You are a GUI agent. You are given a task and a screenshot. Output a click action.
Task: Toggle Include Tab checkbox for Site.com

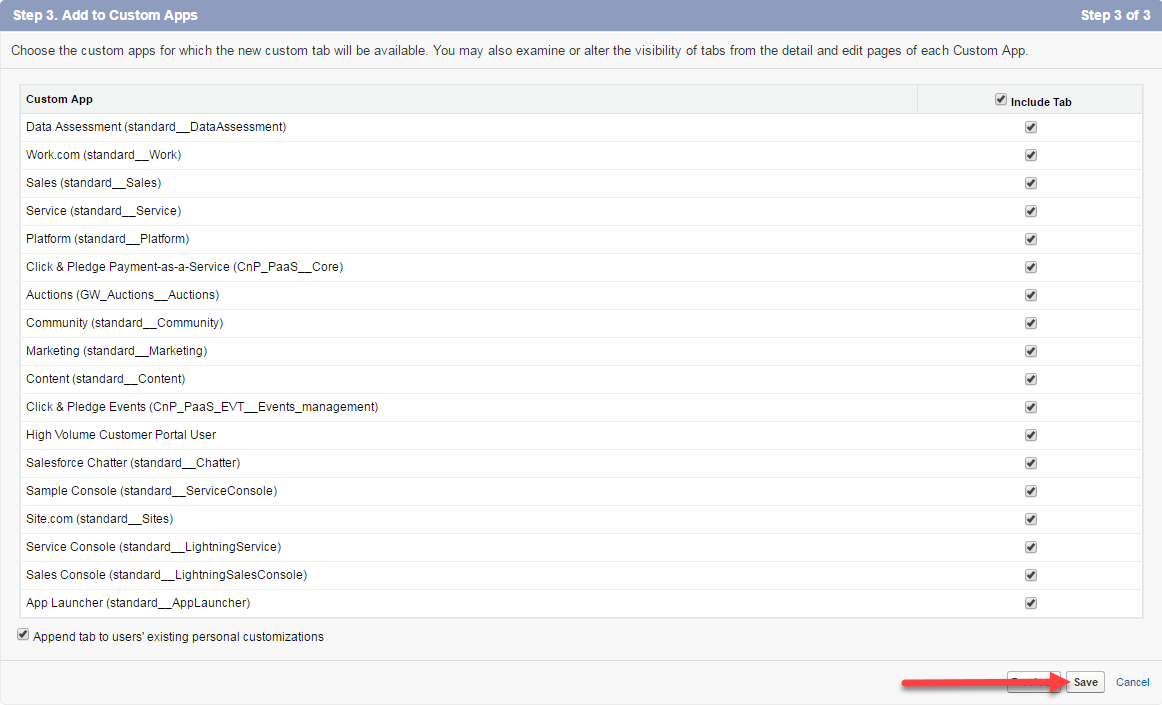click(1031, 520)
